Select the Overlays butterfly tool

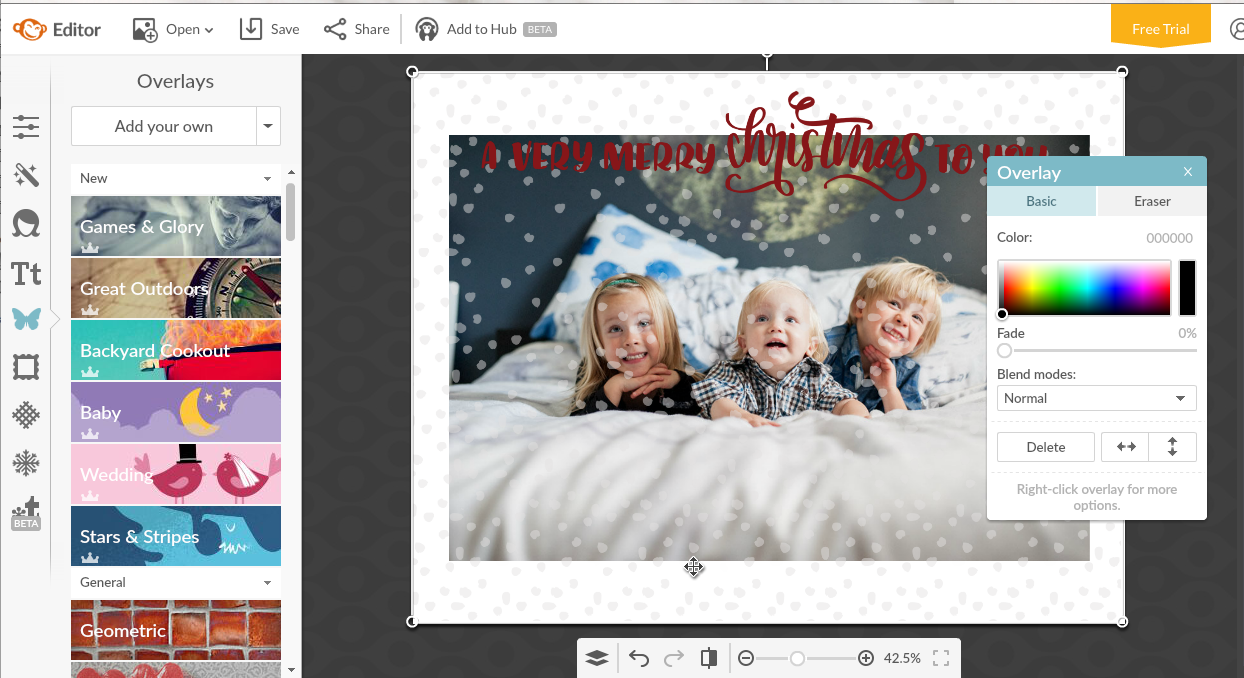pos(26,319)
